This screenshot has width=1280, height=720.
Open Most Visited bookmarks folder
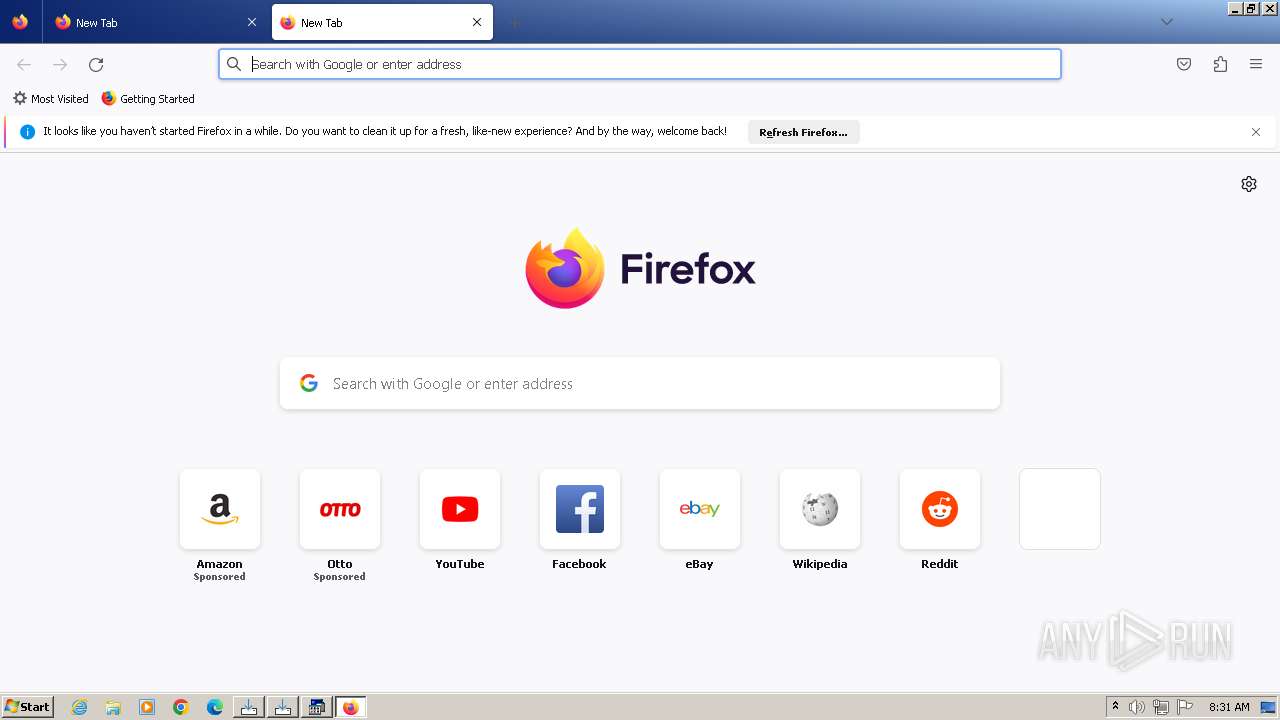[50, 99]
